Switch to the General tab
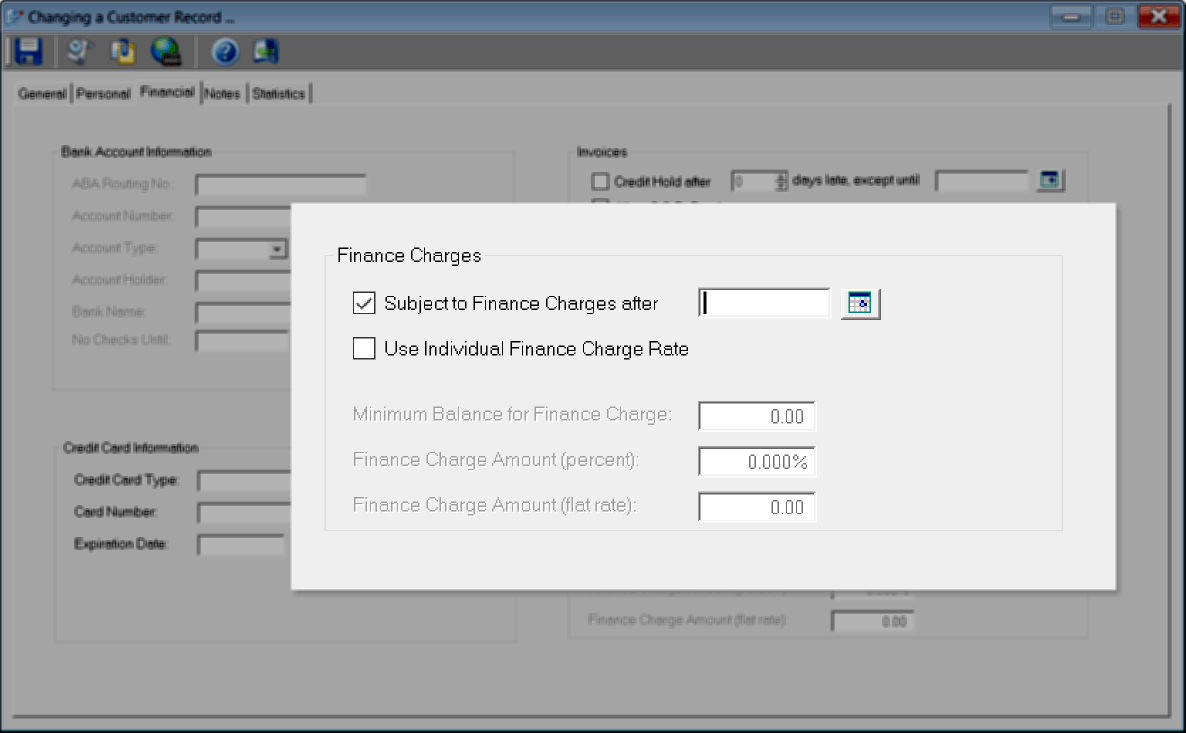The image size is (1186, 733). (42, 94)
